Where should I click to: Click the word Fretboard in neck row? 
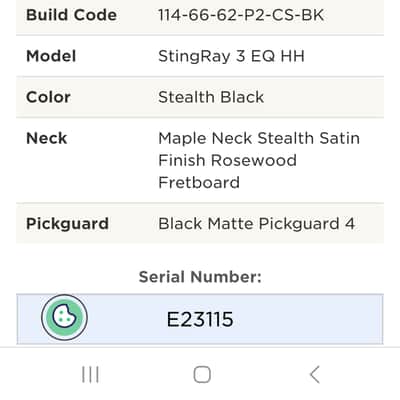tap(199, 183)
